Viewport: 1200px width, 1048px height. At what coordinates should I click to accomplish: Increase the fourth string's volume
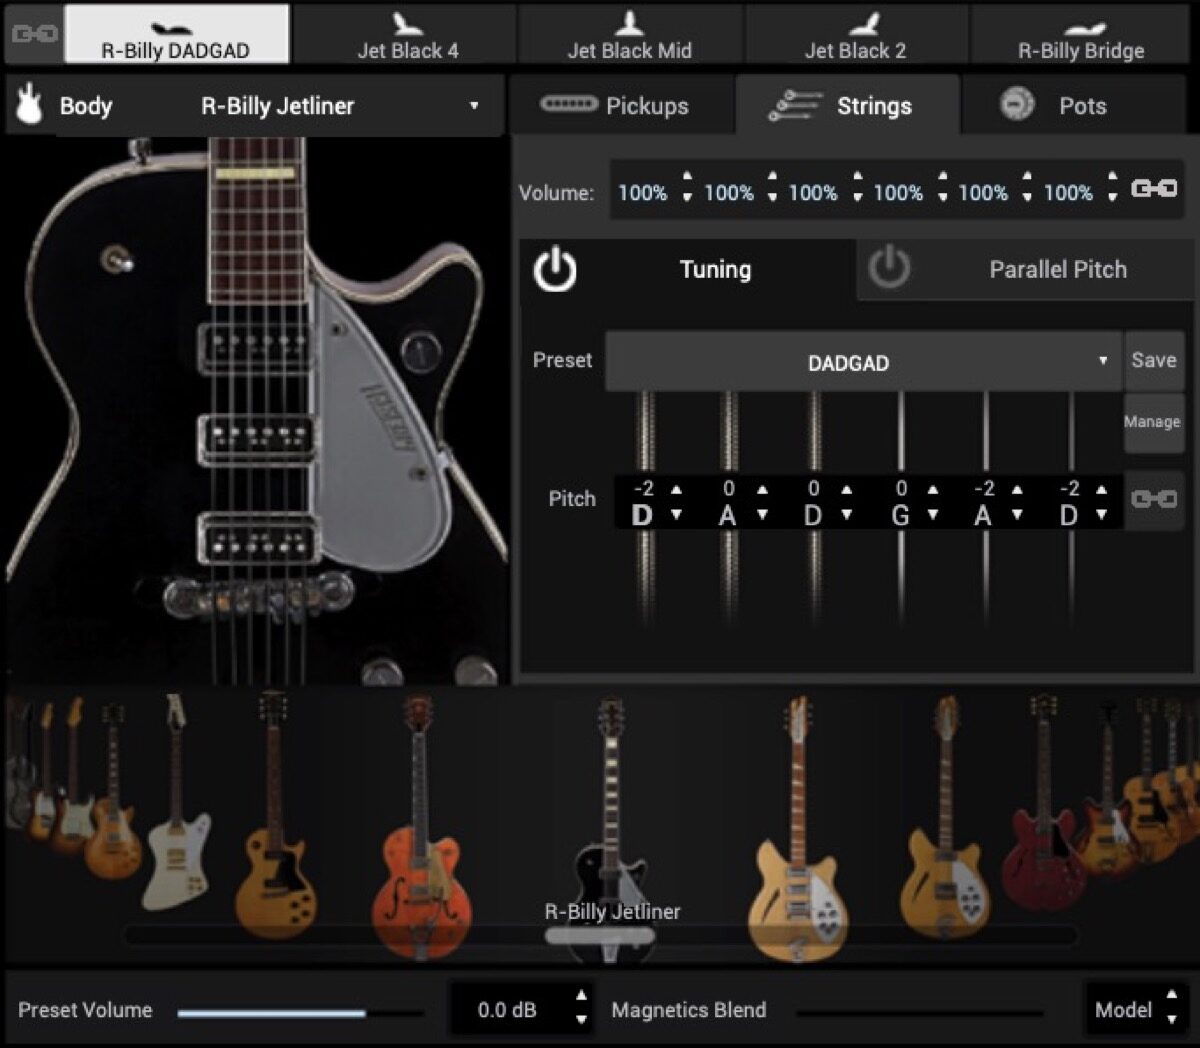(942, 177)
